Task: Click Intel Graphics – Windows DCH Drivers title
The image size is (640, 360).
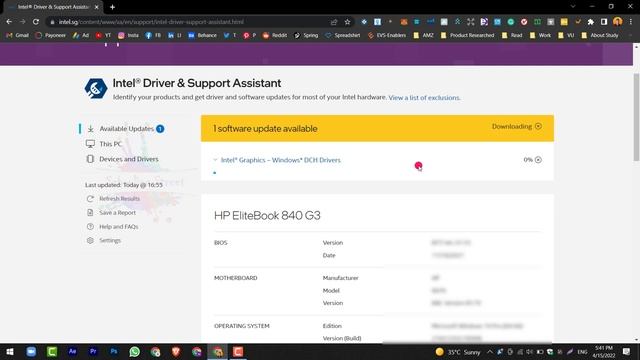Action: pyautogui.click(x=280, y=160)
